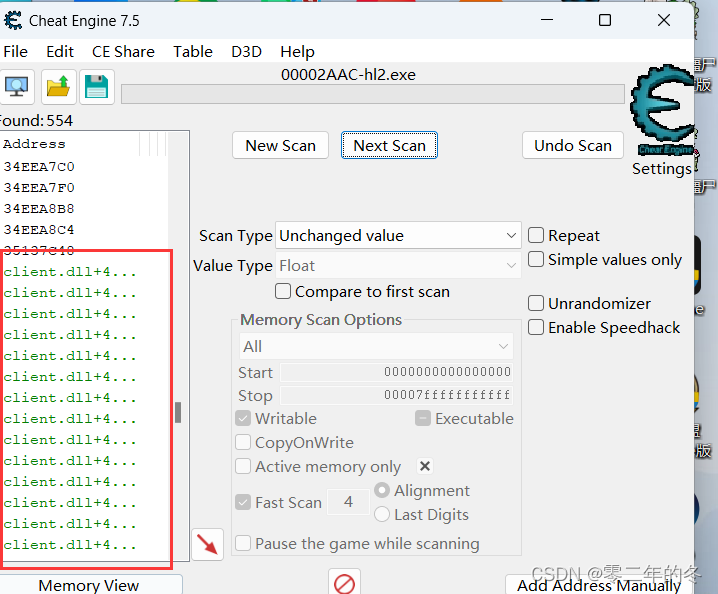Select the Last Digits radio button

point(382,514)
